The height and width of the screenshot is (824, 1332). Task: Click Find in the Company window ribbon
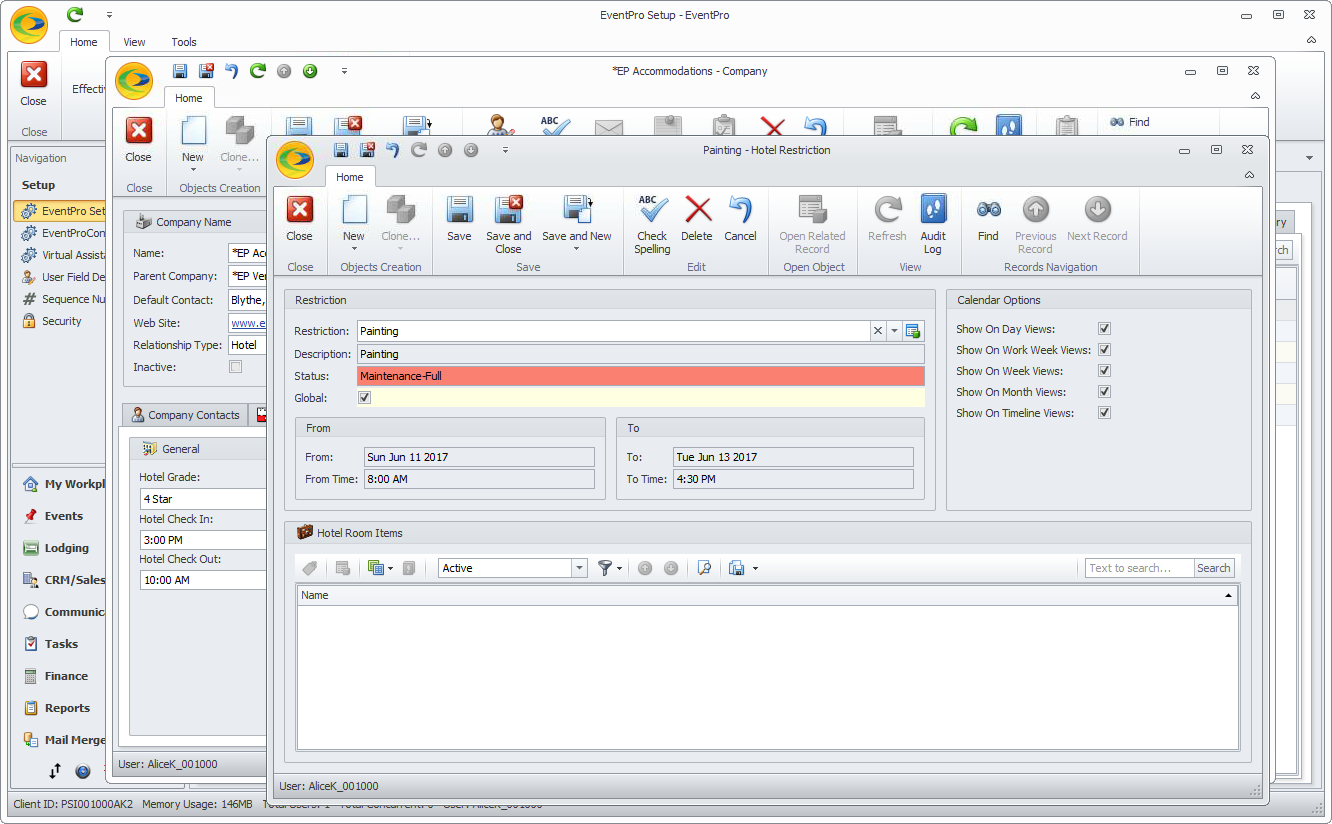click(x=1130, y=122)
